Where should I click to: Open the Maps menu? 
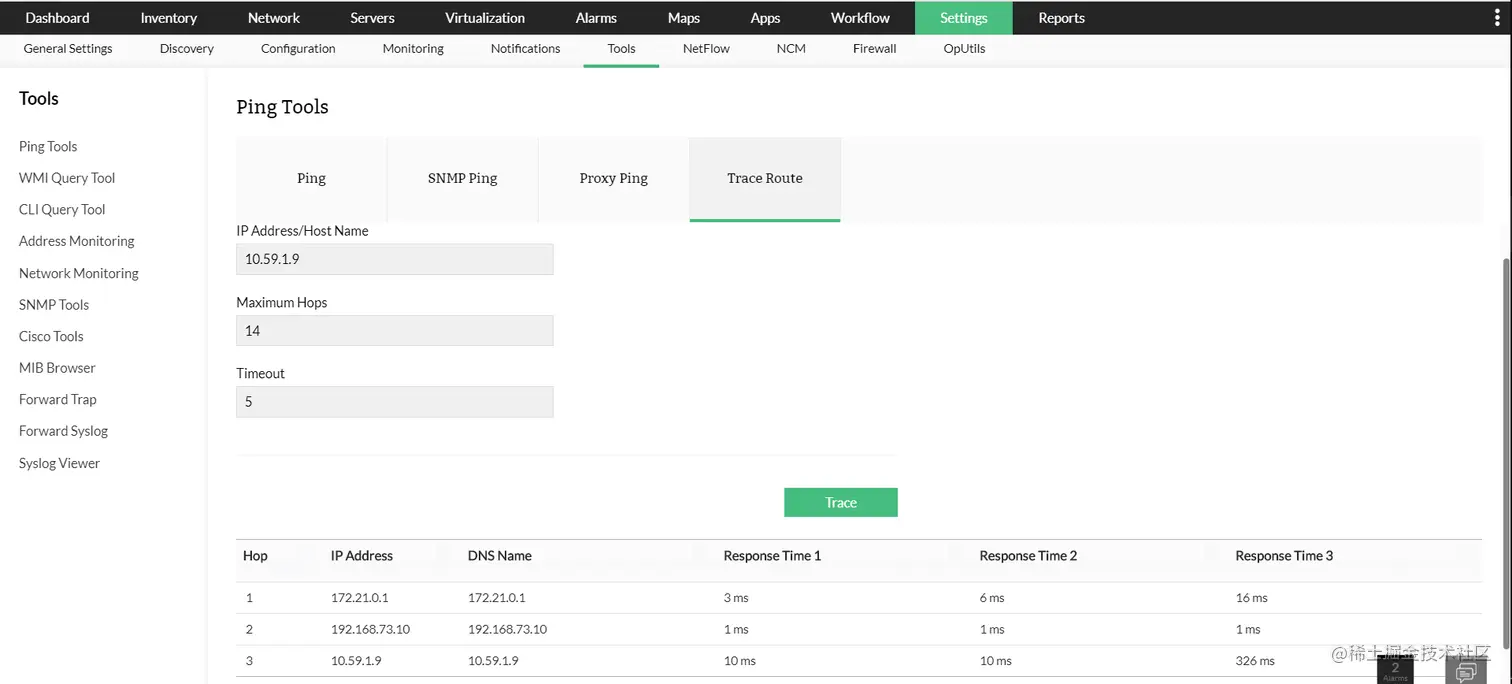[683, 17]
